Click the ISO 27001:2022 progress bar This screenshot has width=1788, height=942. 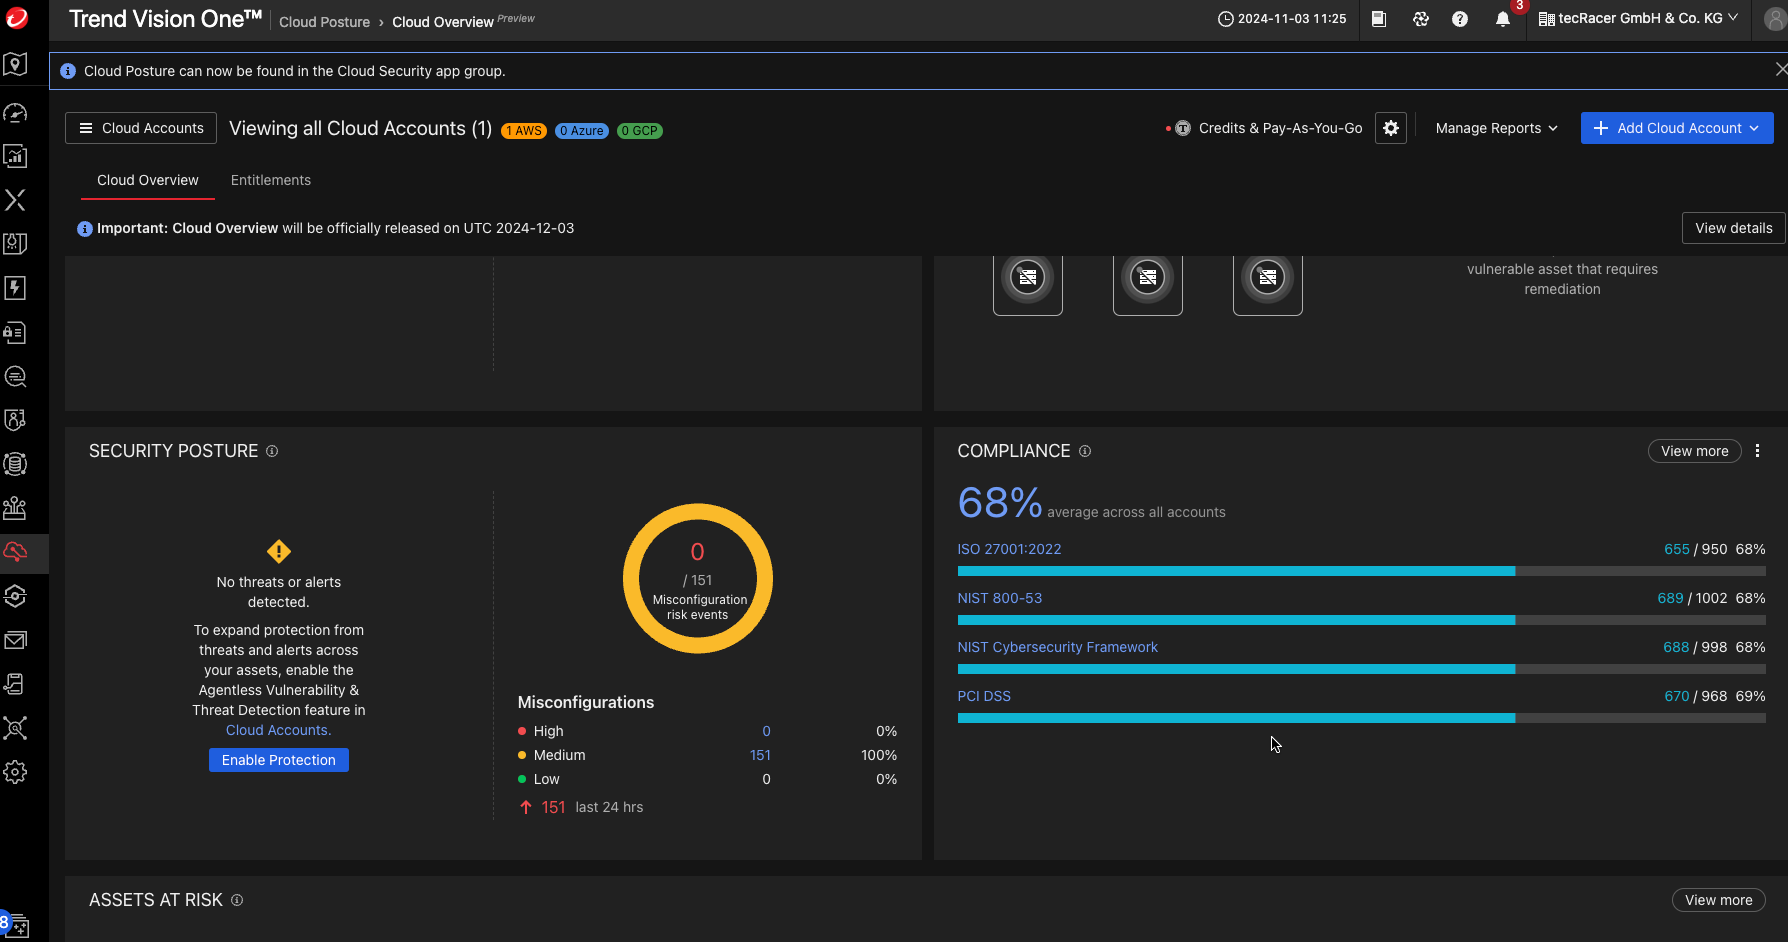coord(1361,571)
